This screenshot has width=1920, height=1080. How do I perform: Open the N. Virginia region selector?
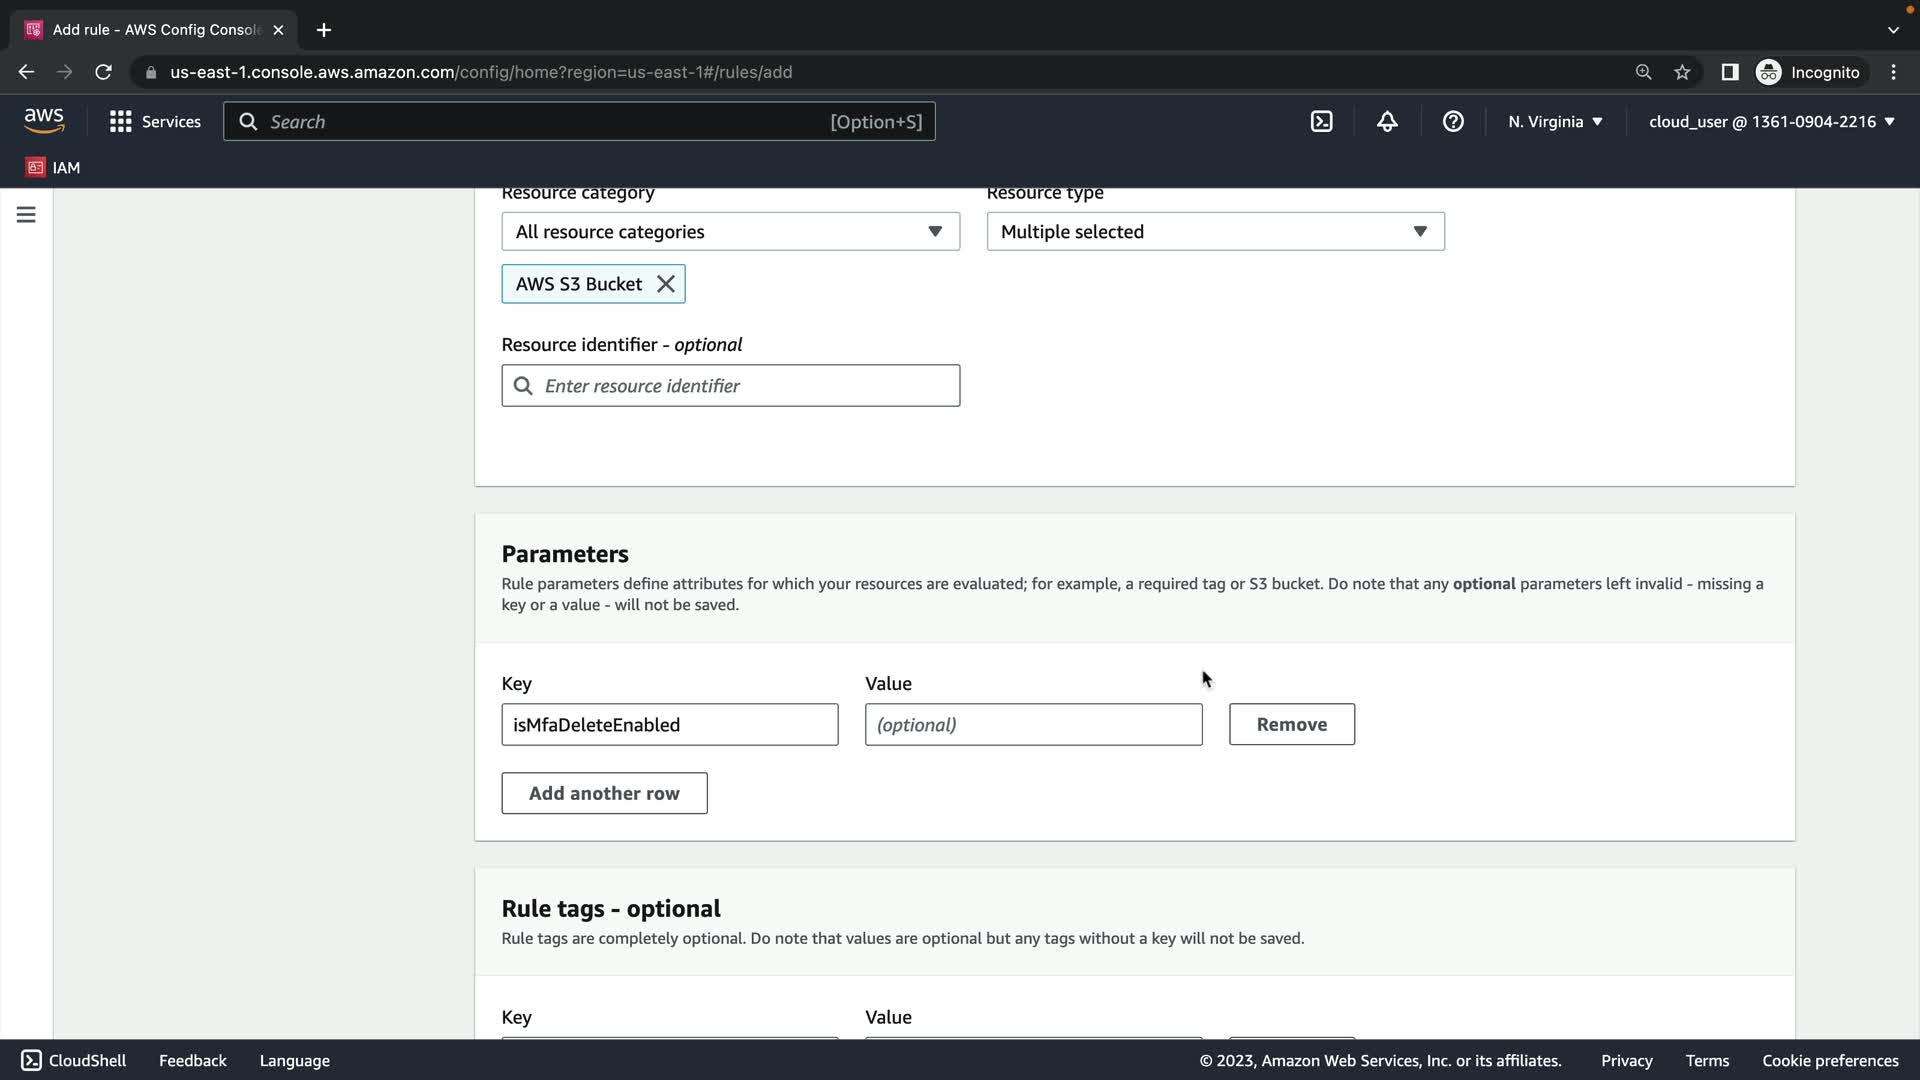point(1555,122)
